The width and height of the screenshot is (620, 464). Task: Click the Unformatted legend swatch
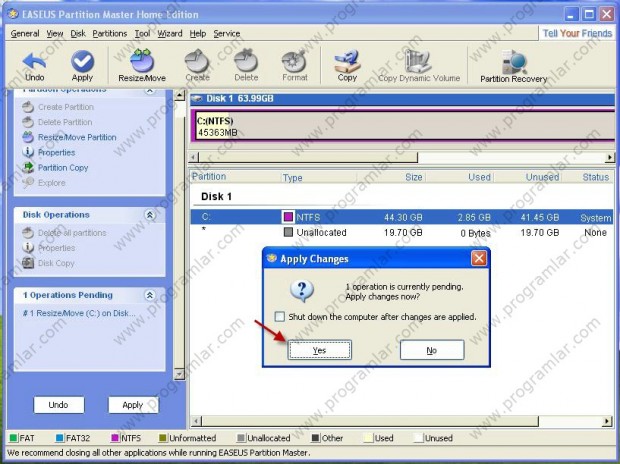point(163,438)
